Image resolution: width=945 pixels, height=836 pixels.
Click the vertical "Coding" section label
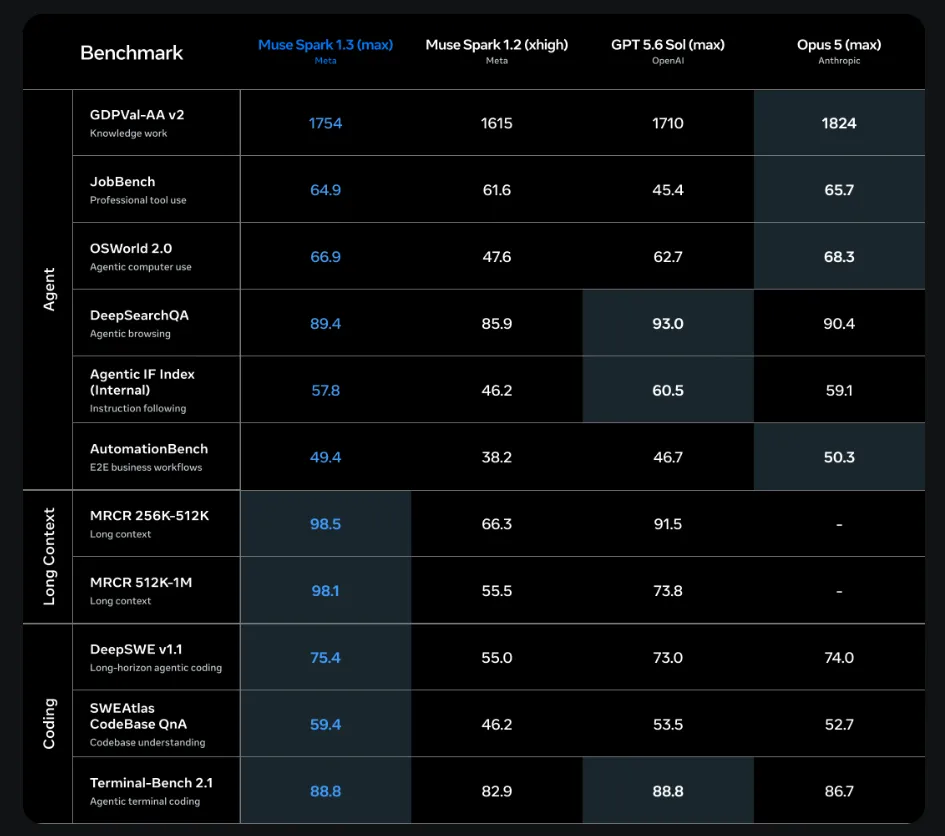(49, 723)
